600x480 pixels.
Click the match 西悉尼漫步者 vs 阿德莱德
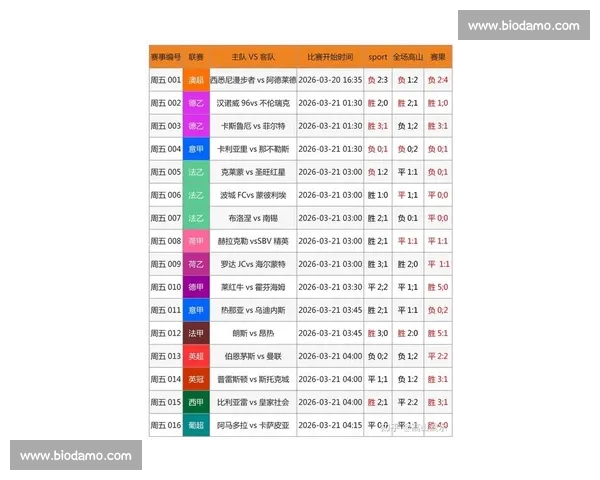pos(253,80)
